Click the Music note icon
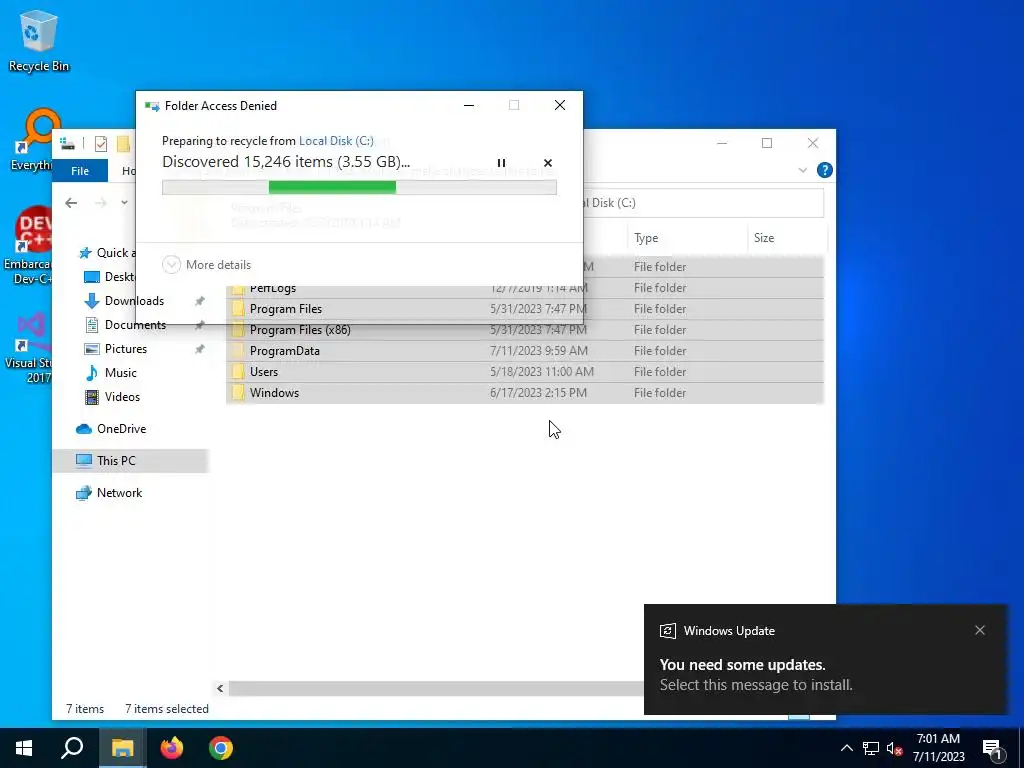This screenshot has width=1024, height=768. point(92,373)
